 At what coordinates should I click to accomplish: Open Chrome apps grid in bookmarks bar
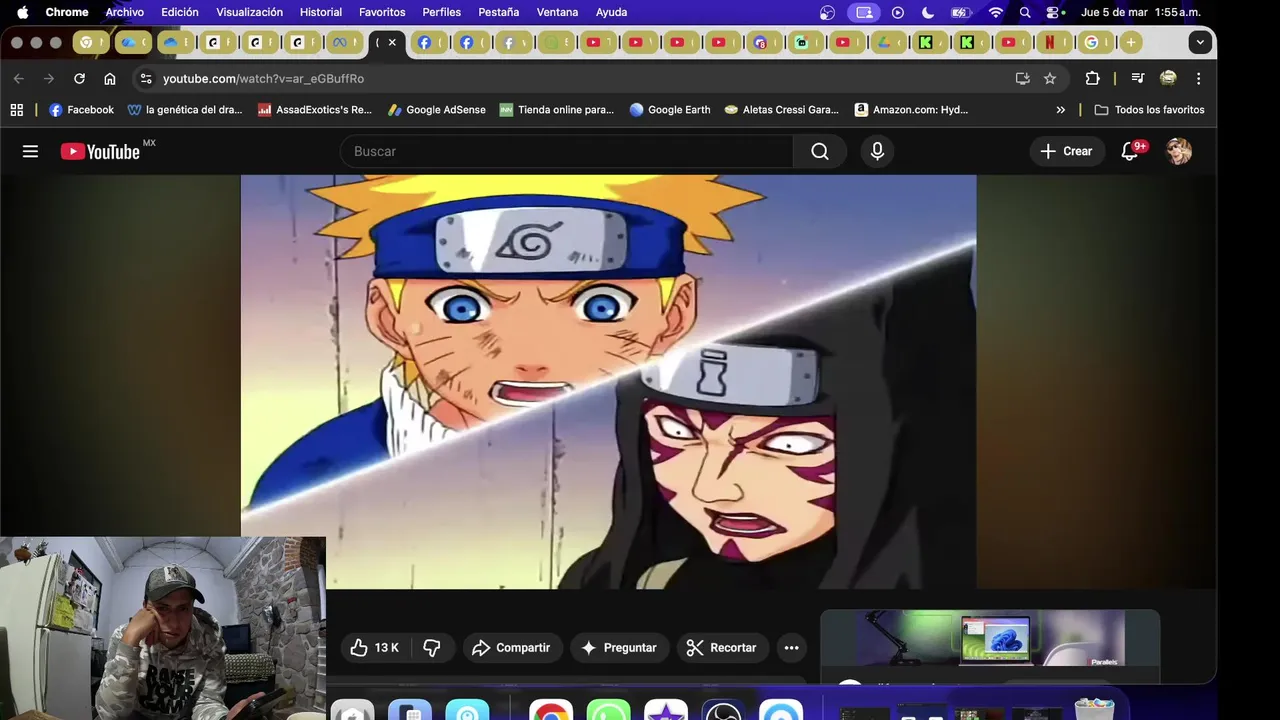16,110
